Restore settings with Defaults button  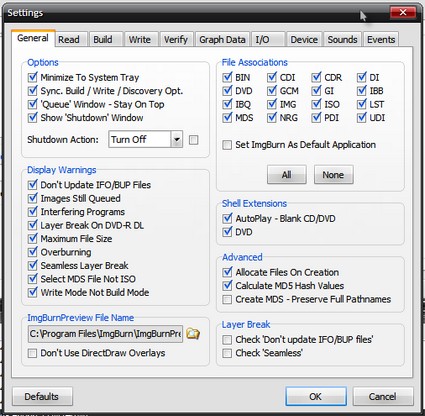click(42, 396)
